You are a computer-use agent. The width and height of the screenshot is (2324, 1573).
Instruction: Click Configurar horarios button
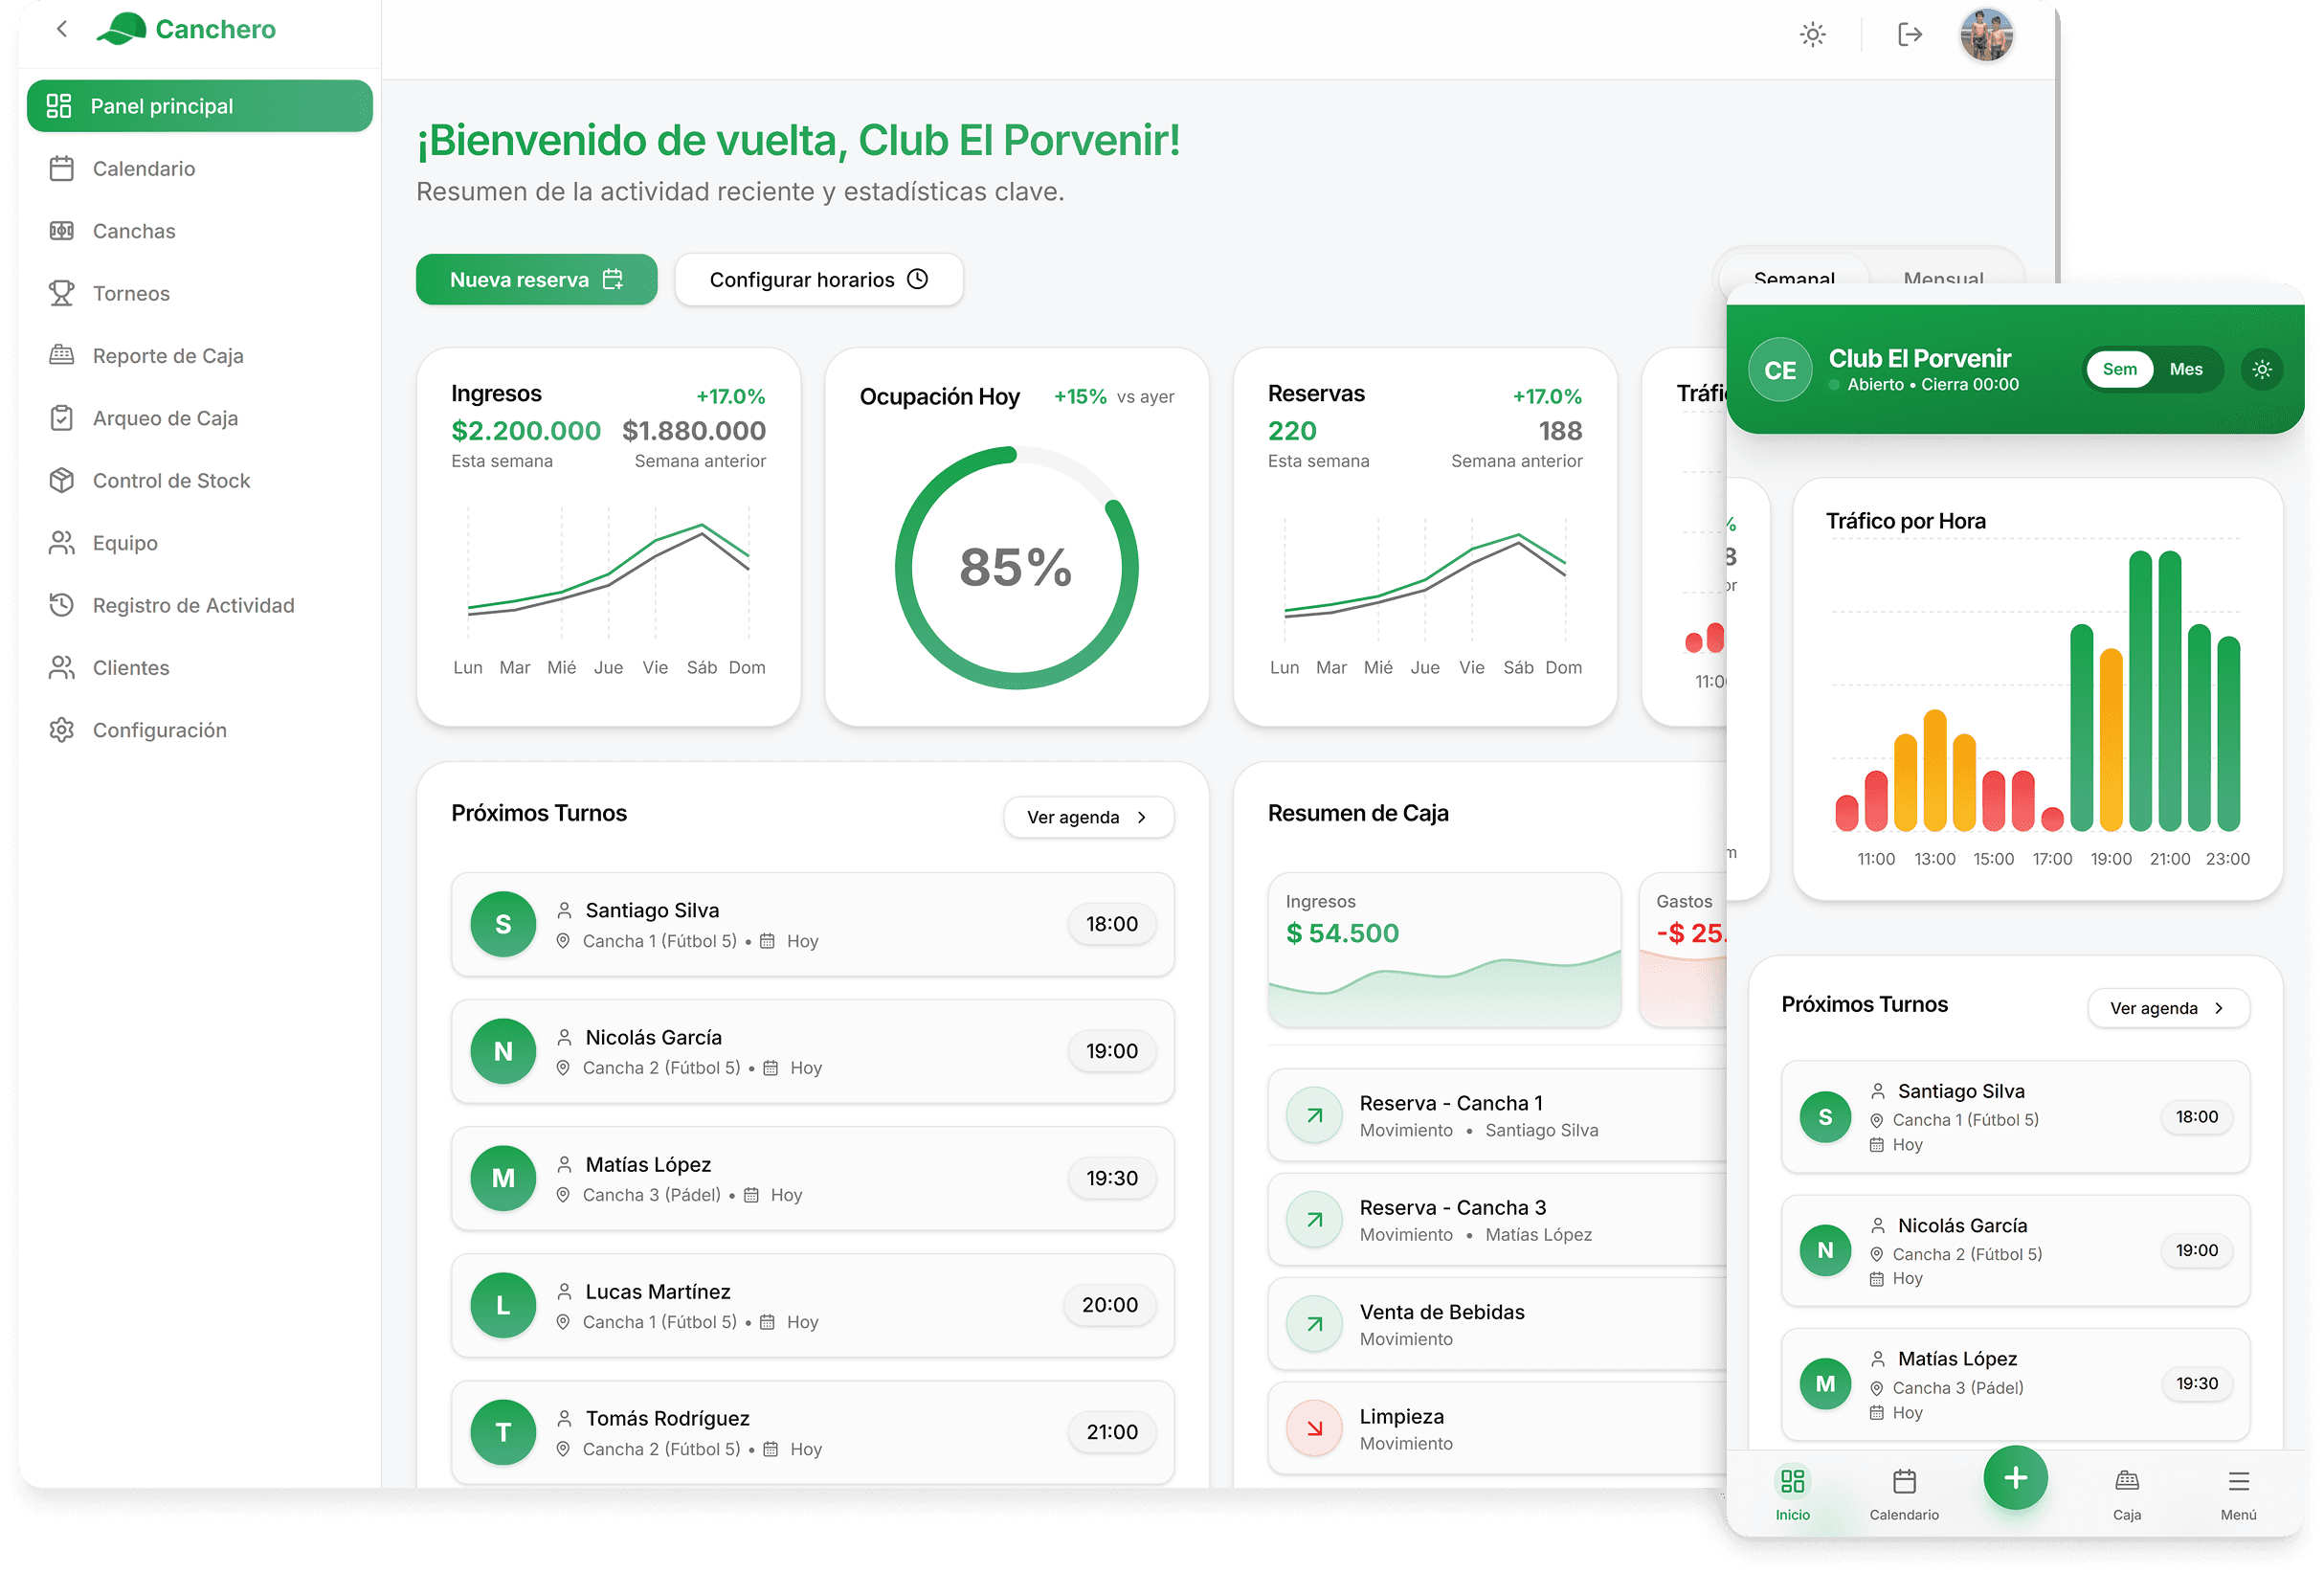(818, 280)
